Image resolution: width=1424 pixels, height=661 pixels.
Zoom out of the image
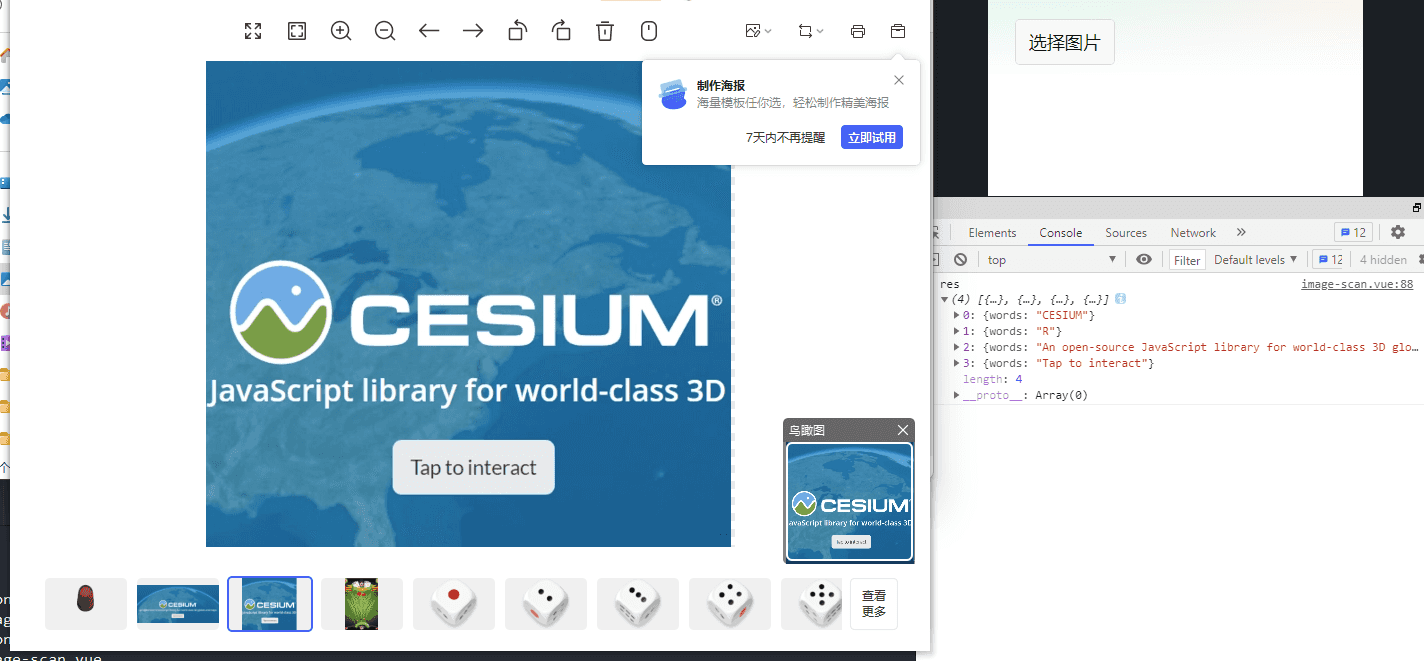pyautogui.click(x=385, y=31)
